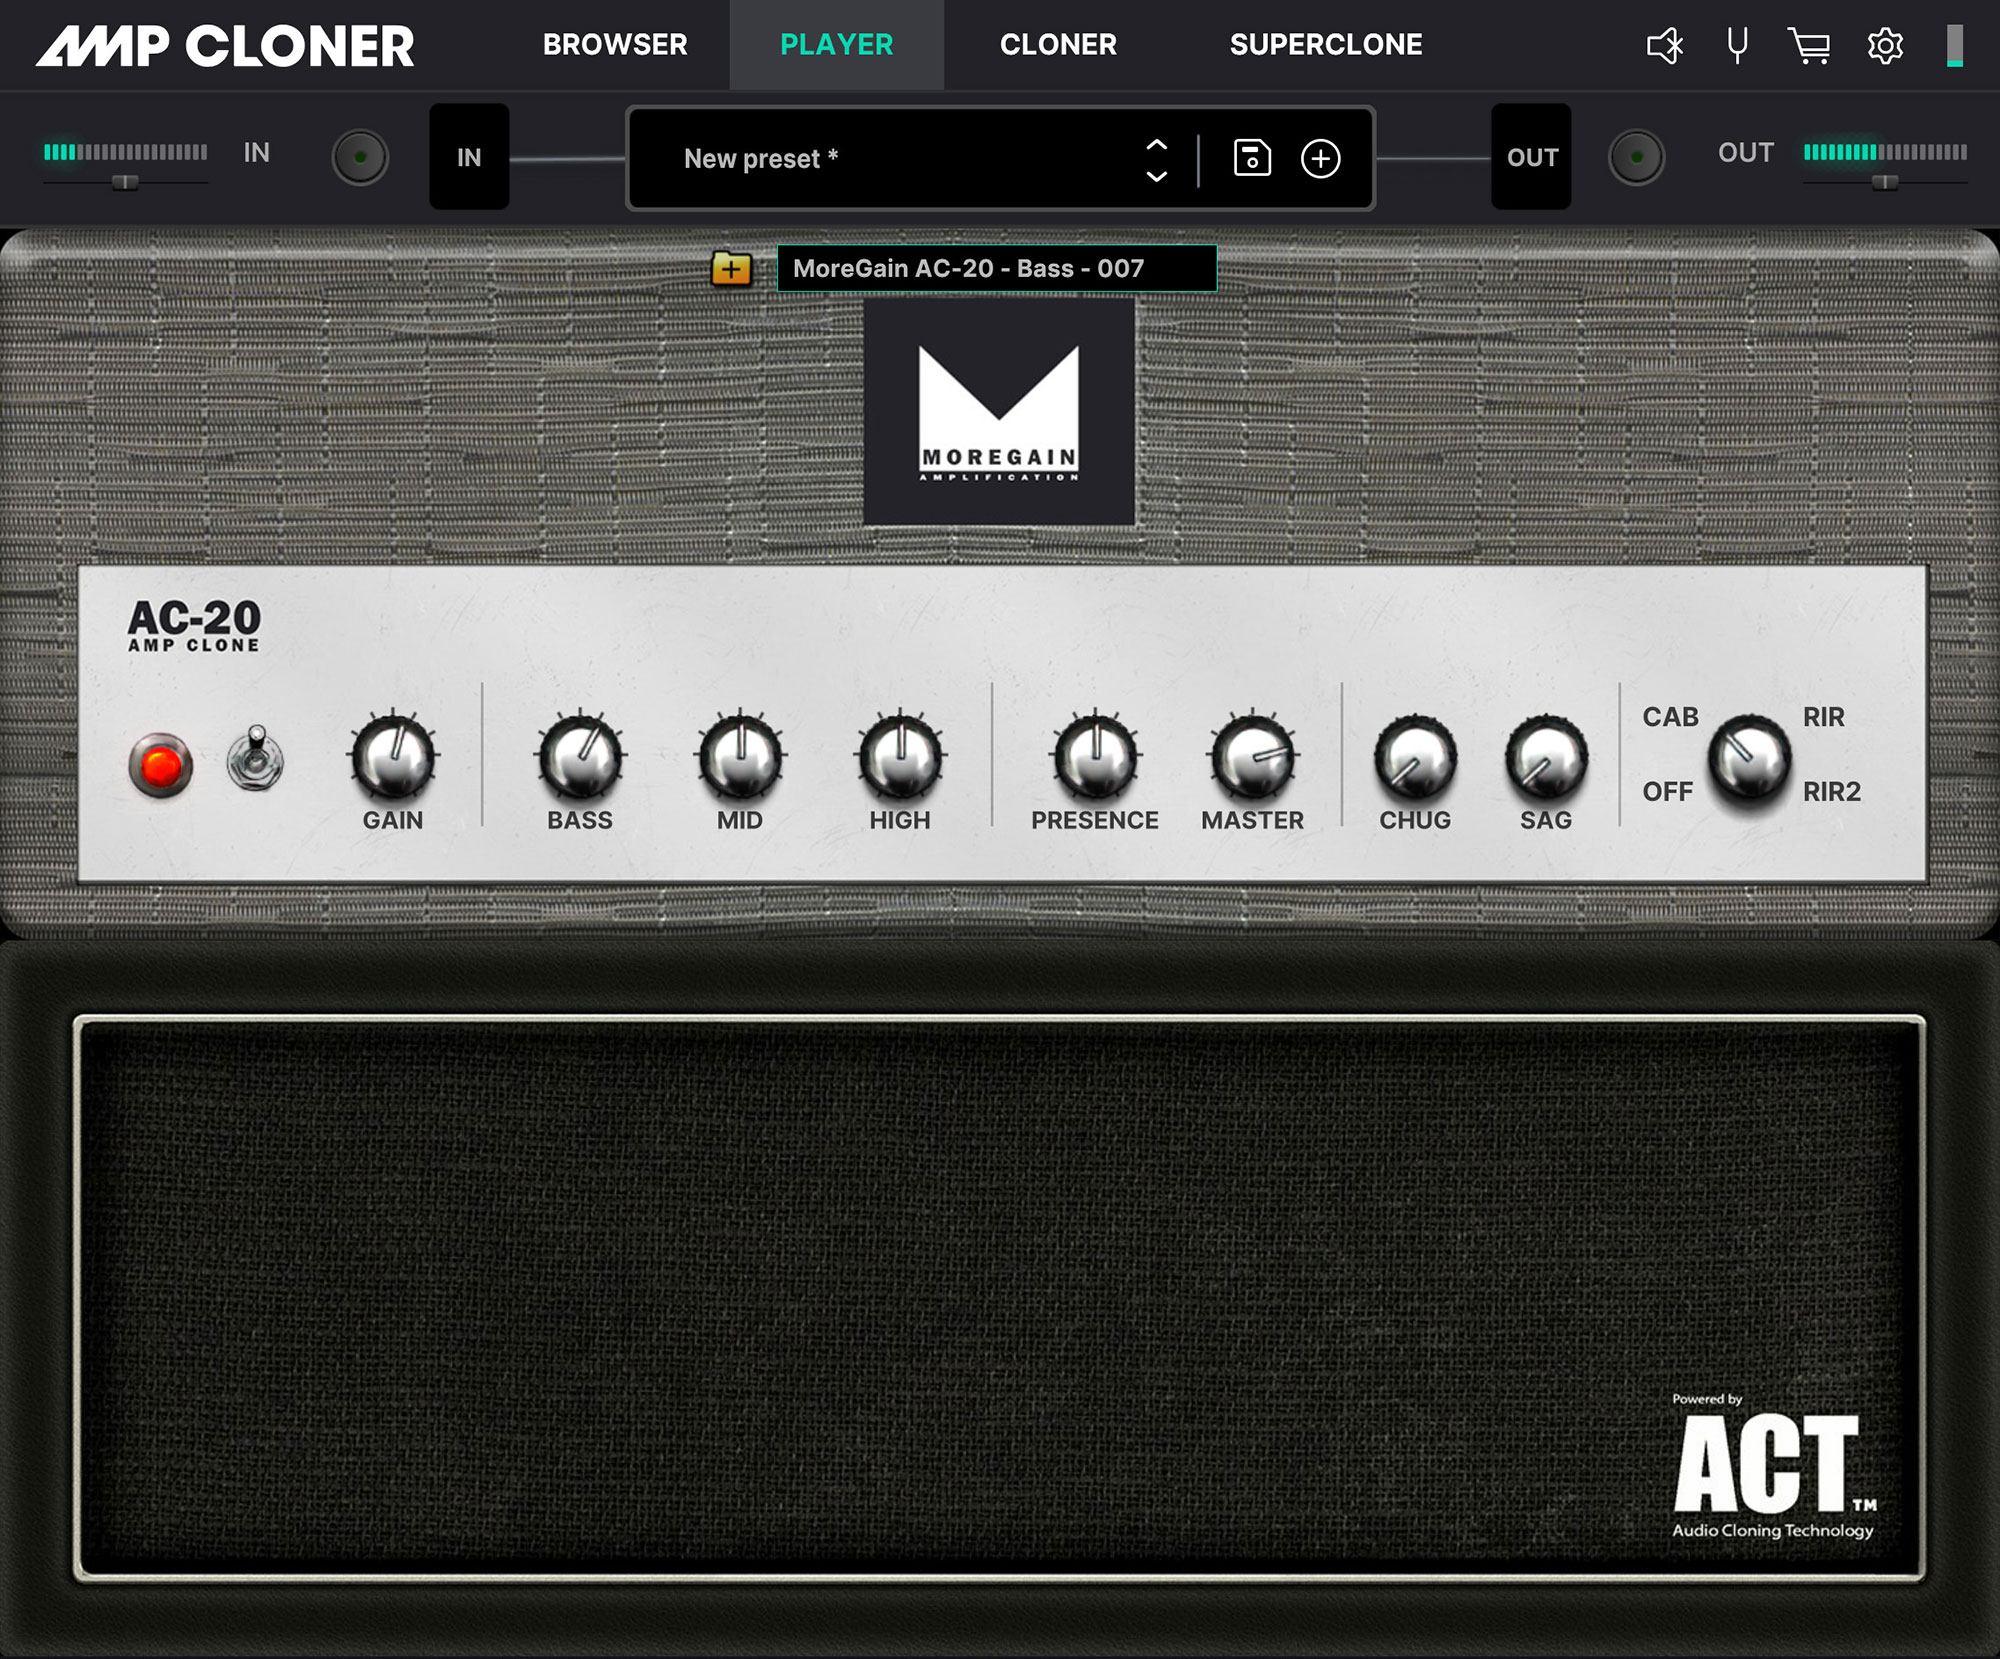Click the settings gear icon
2000x1659 pixels.
[1884, 45]
